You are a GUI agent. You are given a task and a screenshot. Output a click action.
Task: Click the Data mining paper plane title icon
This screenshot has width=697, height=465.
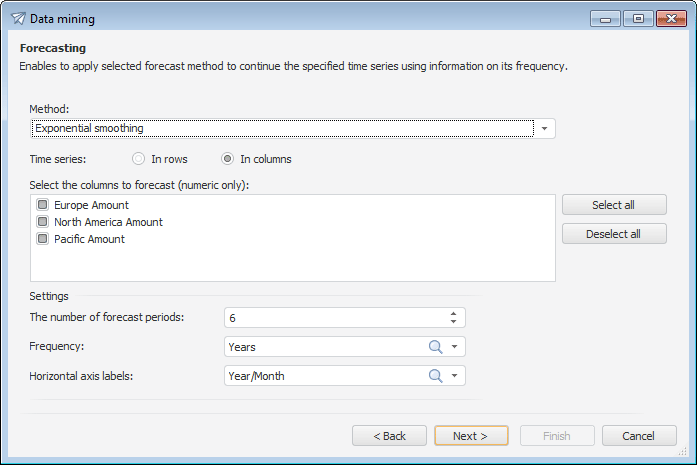(x=17, y=18)
